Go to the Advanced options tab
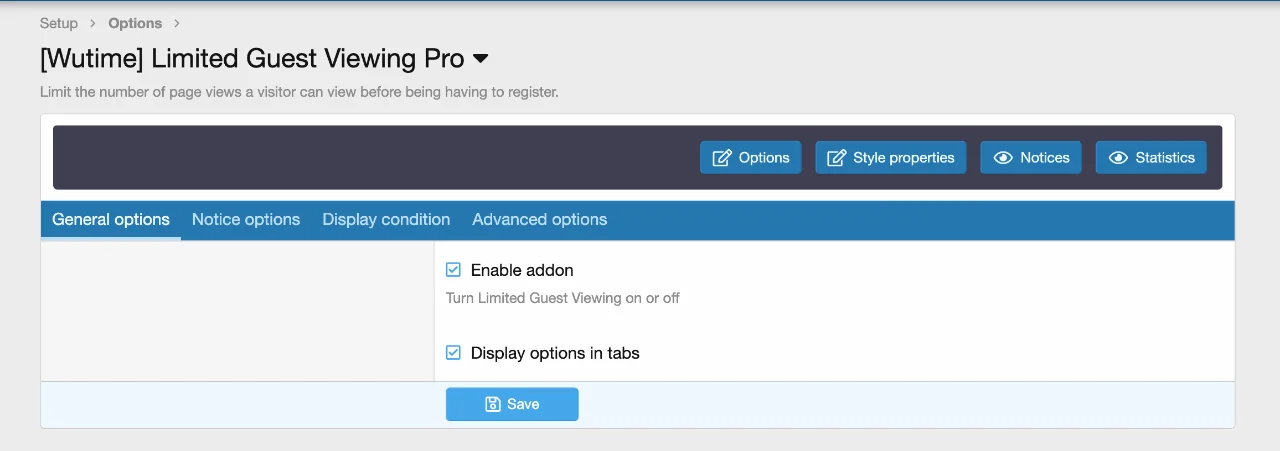 click(539, 220)
